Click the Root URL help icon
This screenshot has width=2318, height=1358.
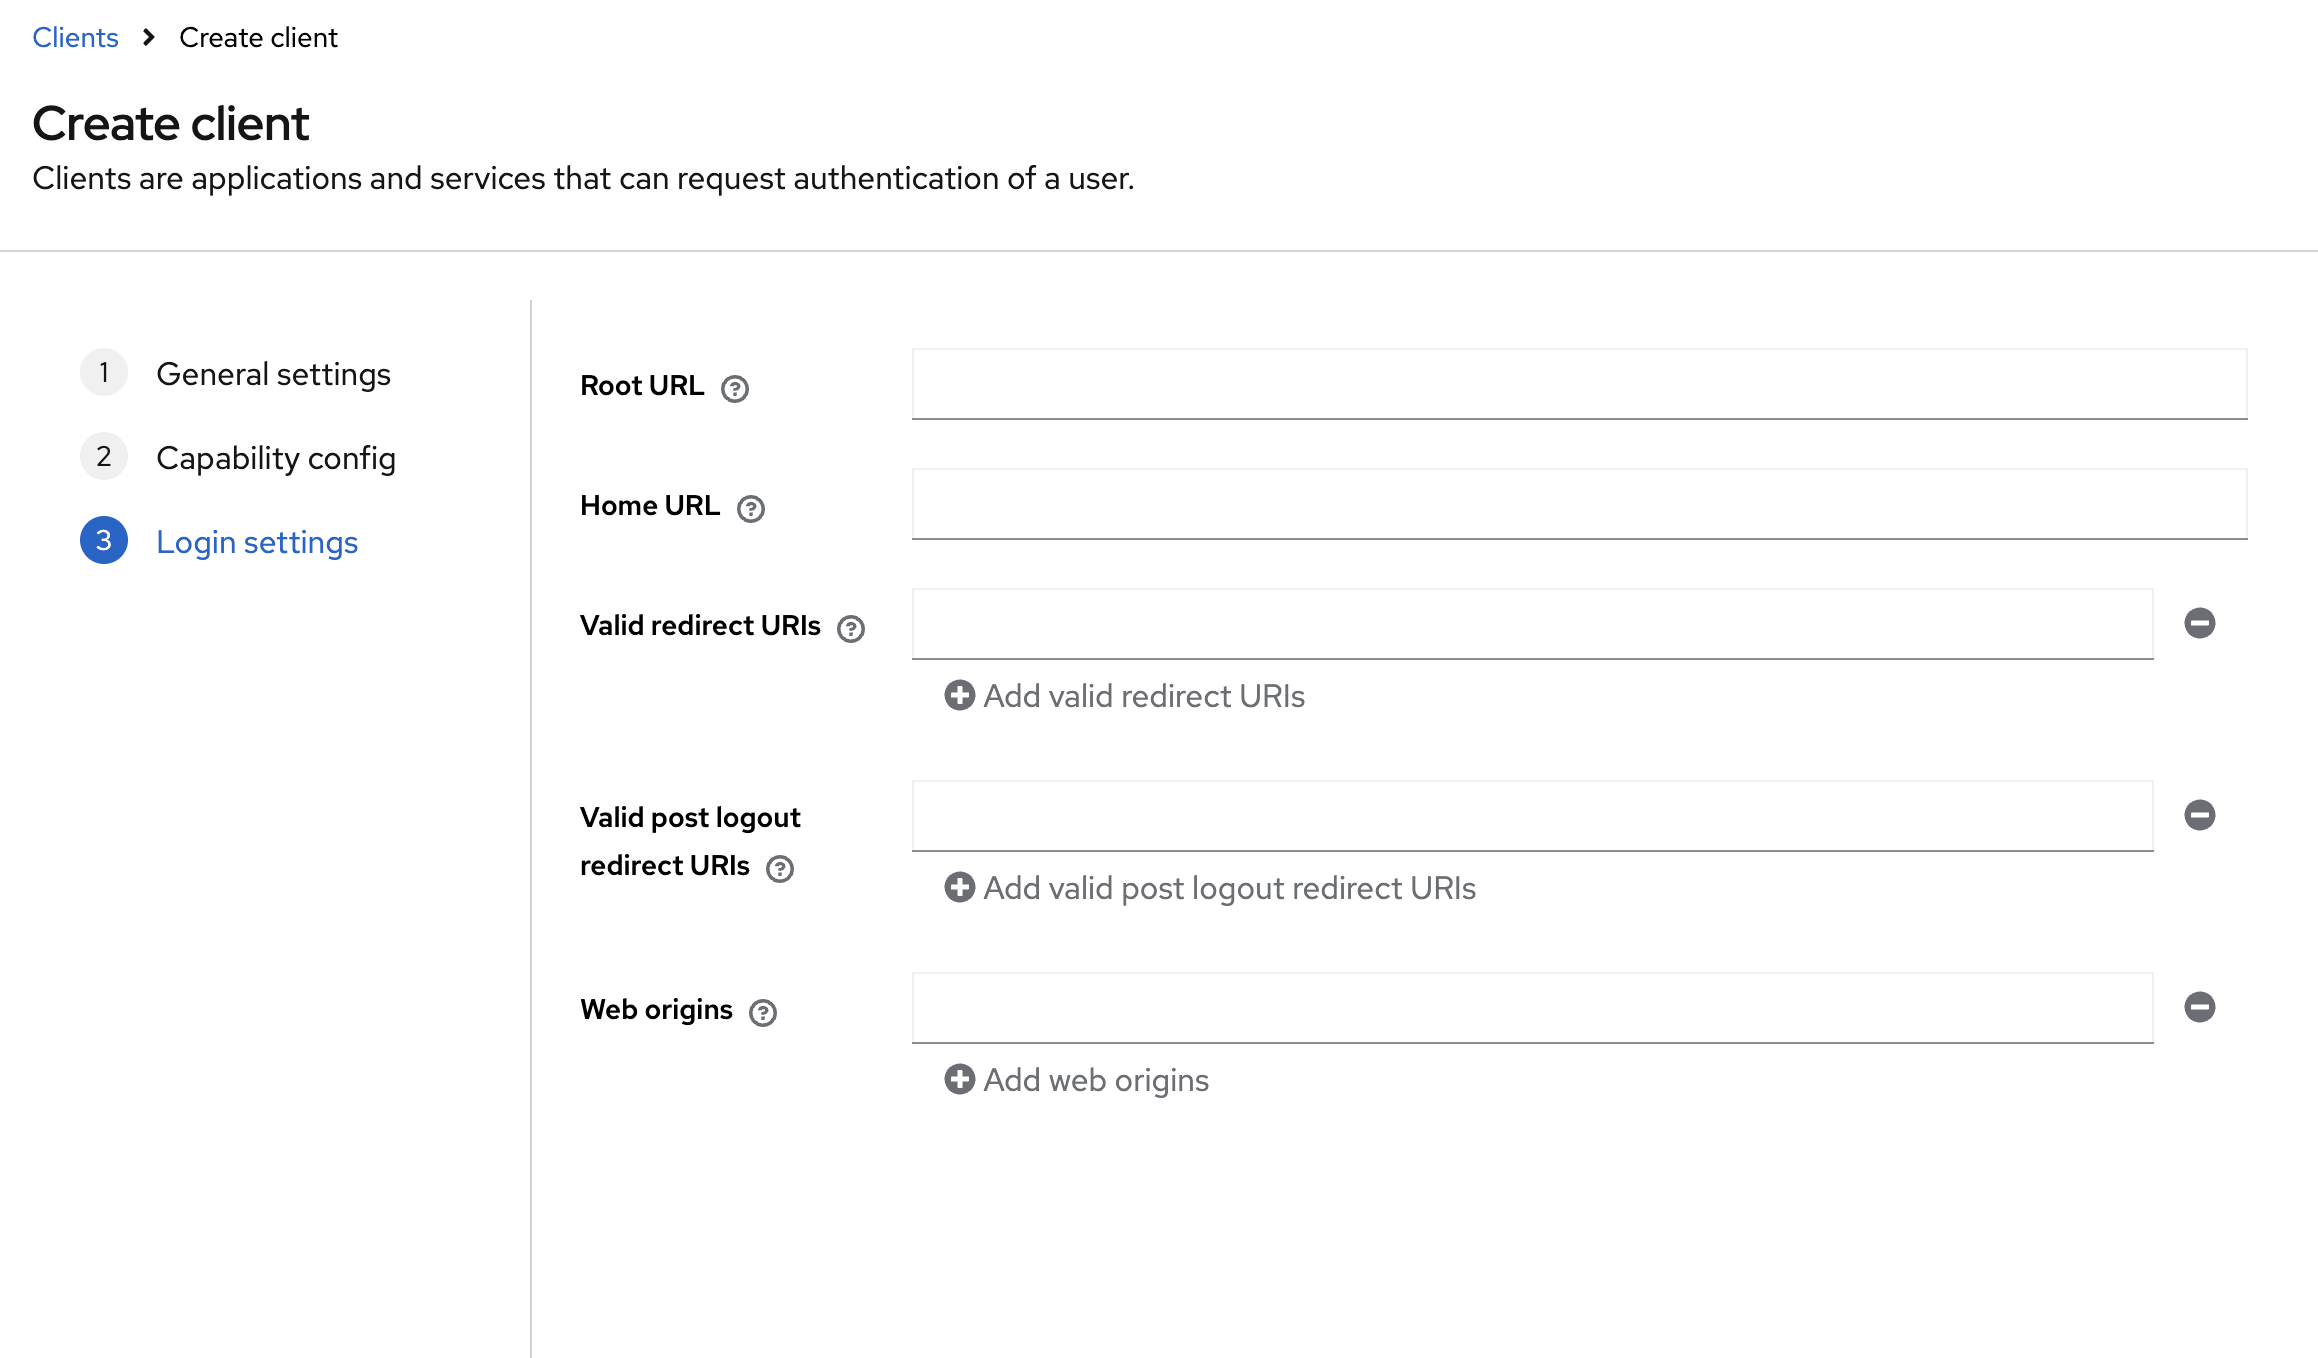click(x=735, y=388)
